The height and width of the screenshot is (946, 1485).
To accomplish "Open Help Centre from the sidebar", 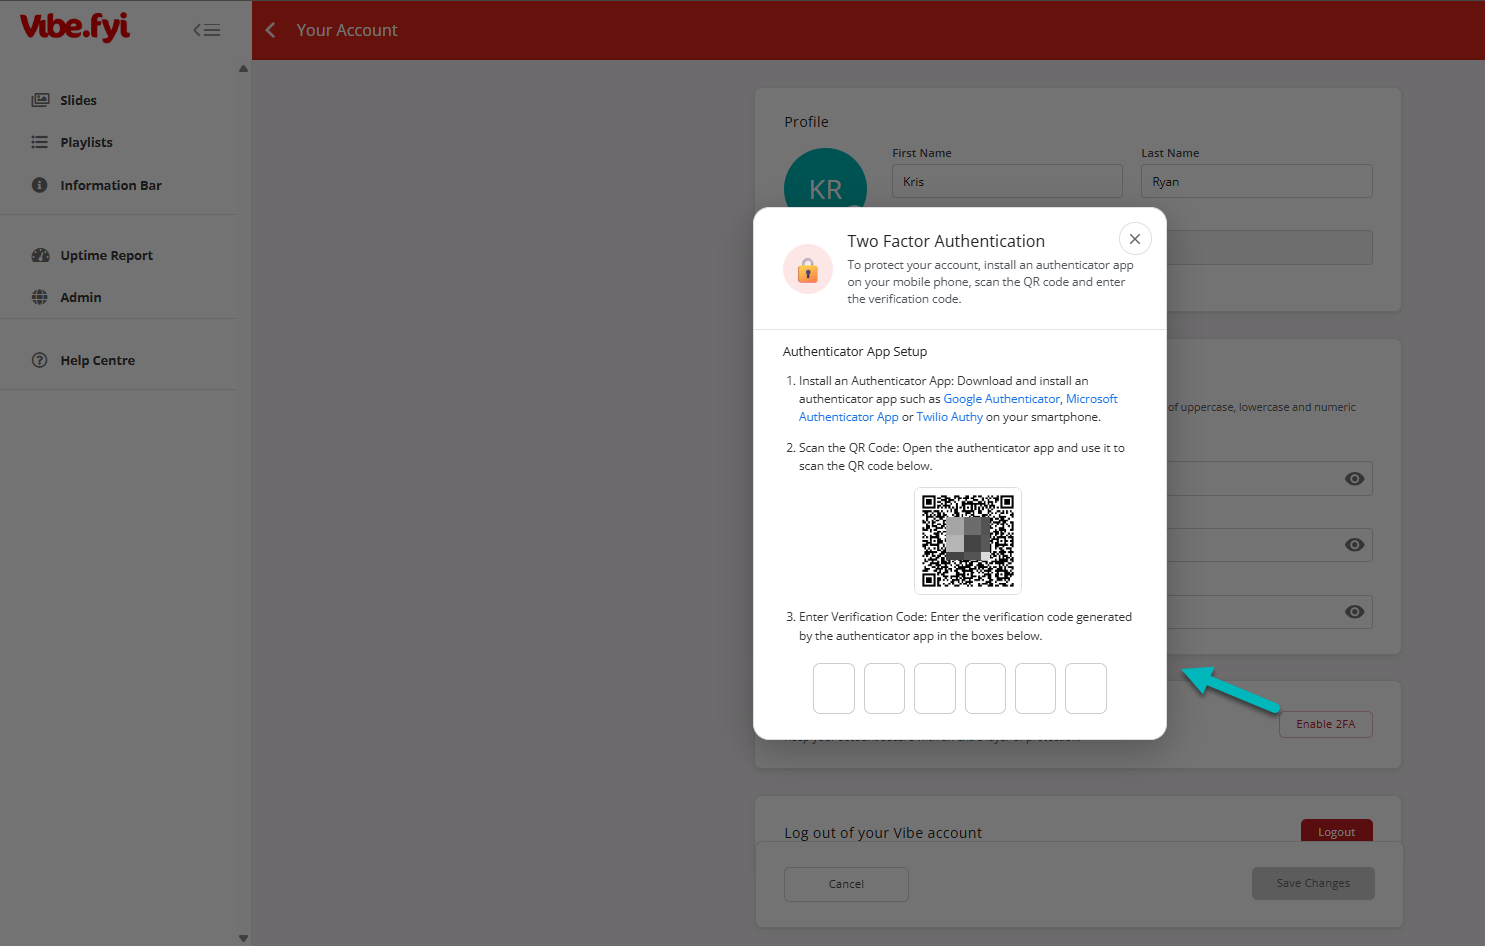I will (97, 360).
